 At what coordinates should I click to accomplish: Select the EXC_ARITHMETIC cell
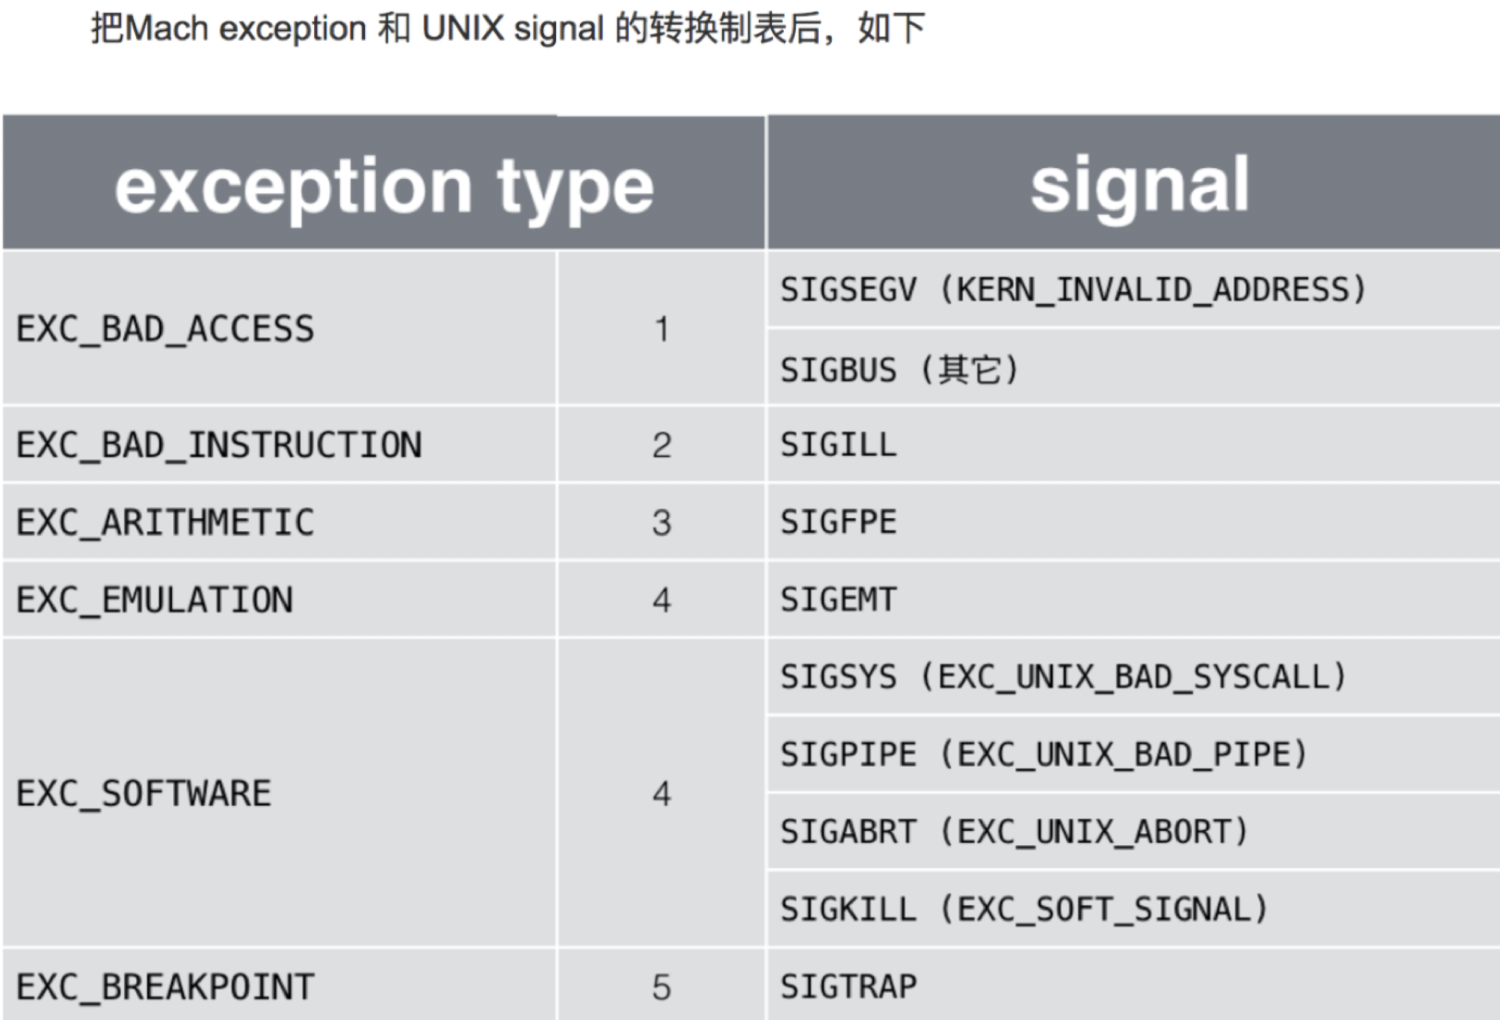tap(279, 522)
